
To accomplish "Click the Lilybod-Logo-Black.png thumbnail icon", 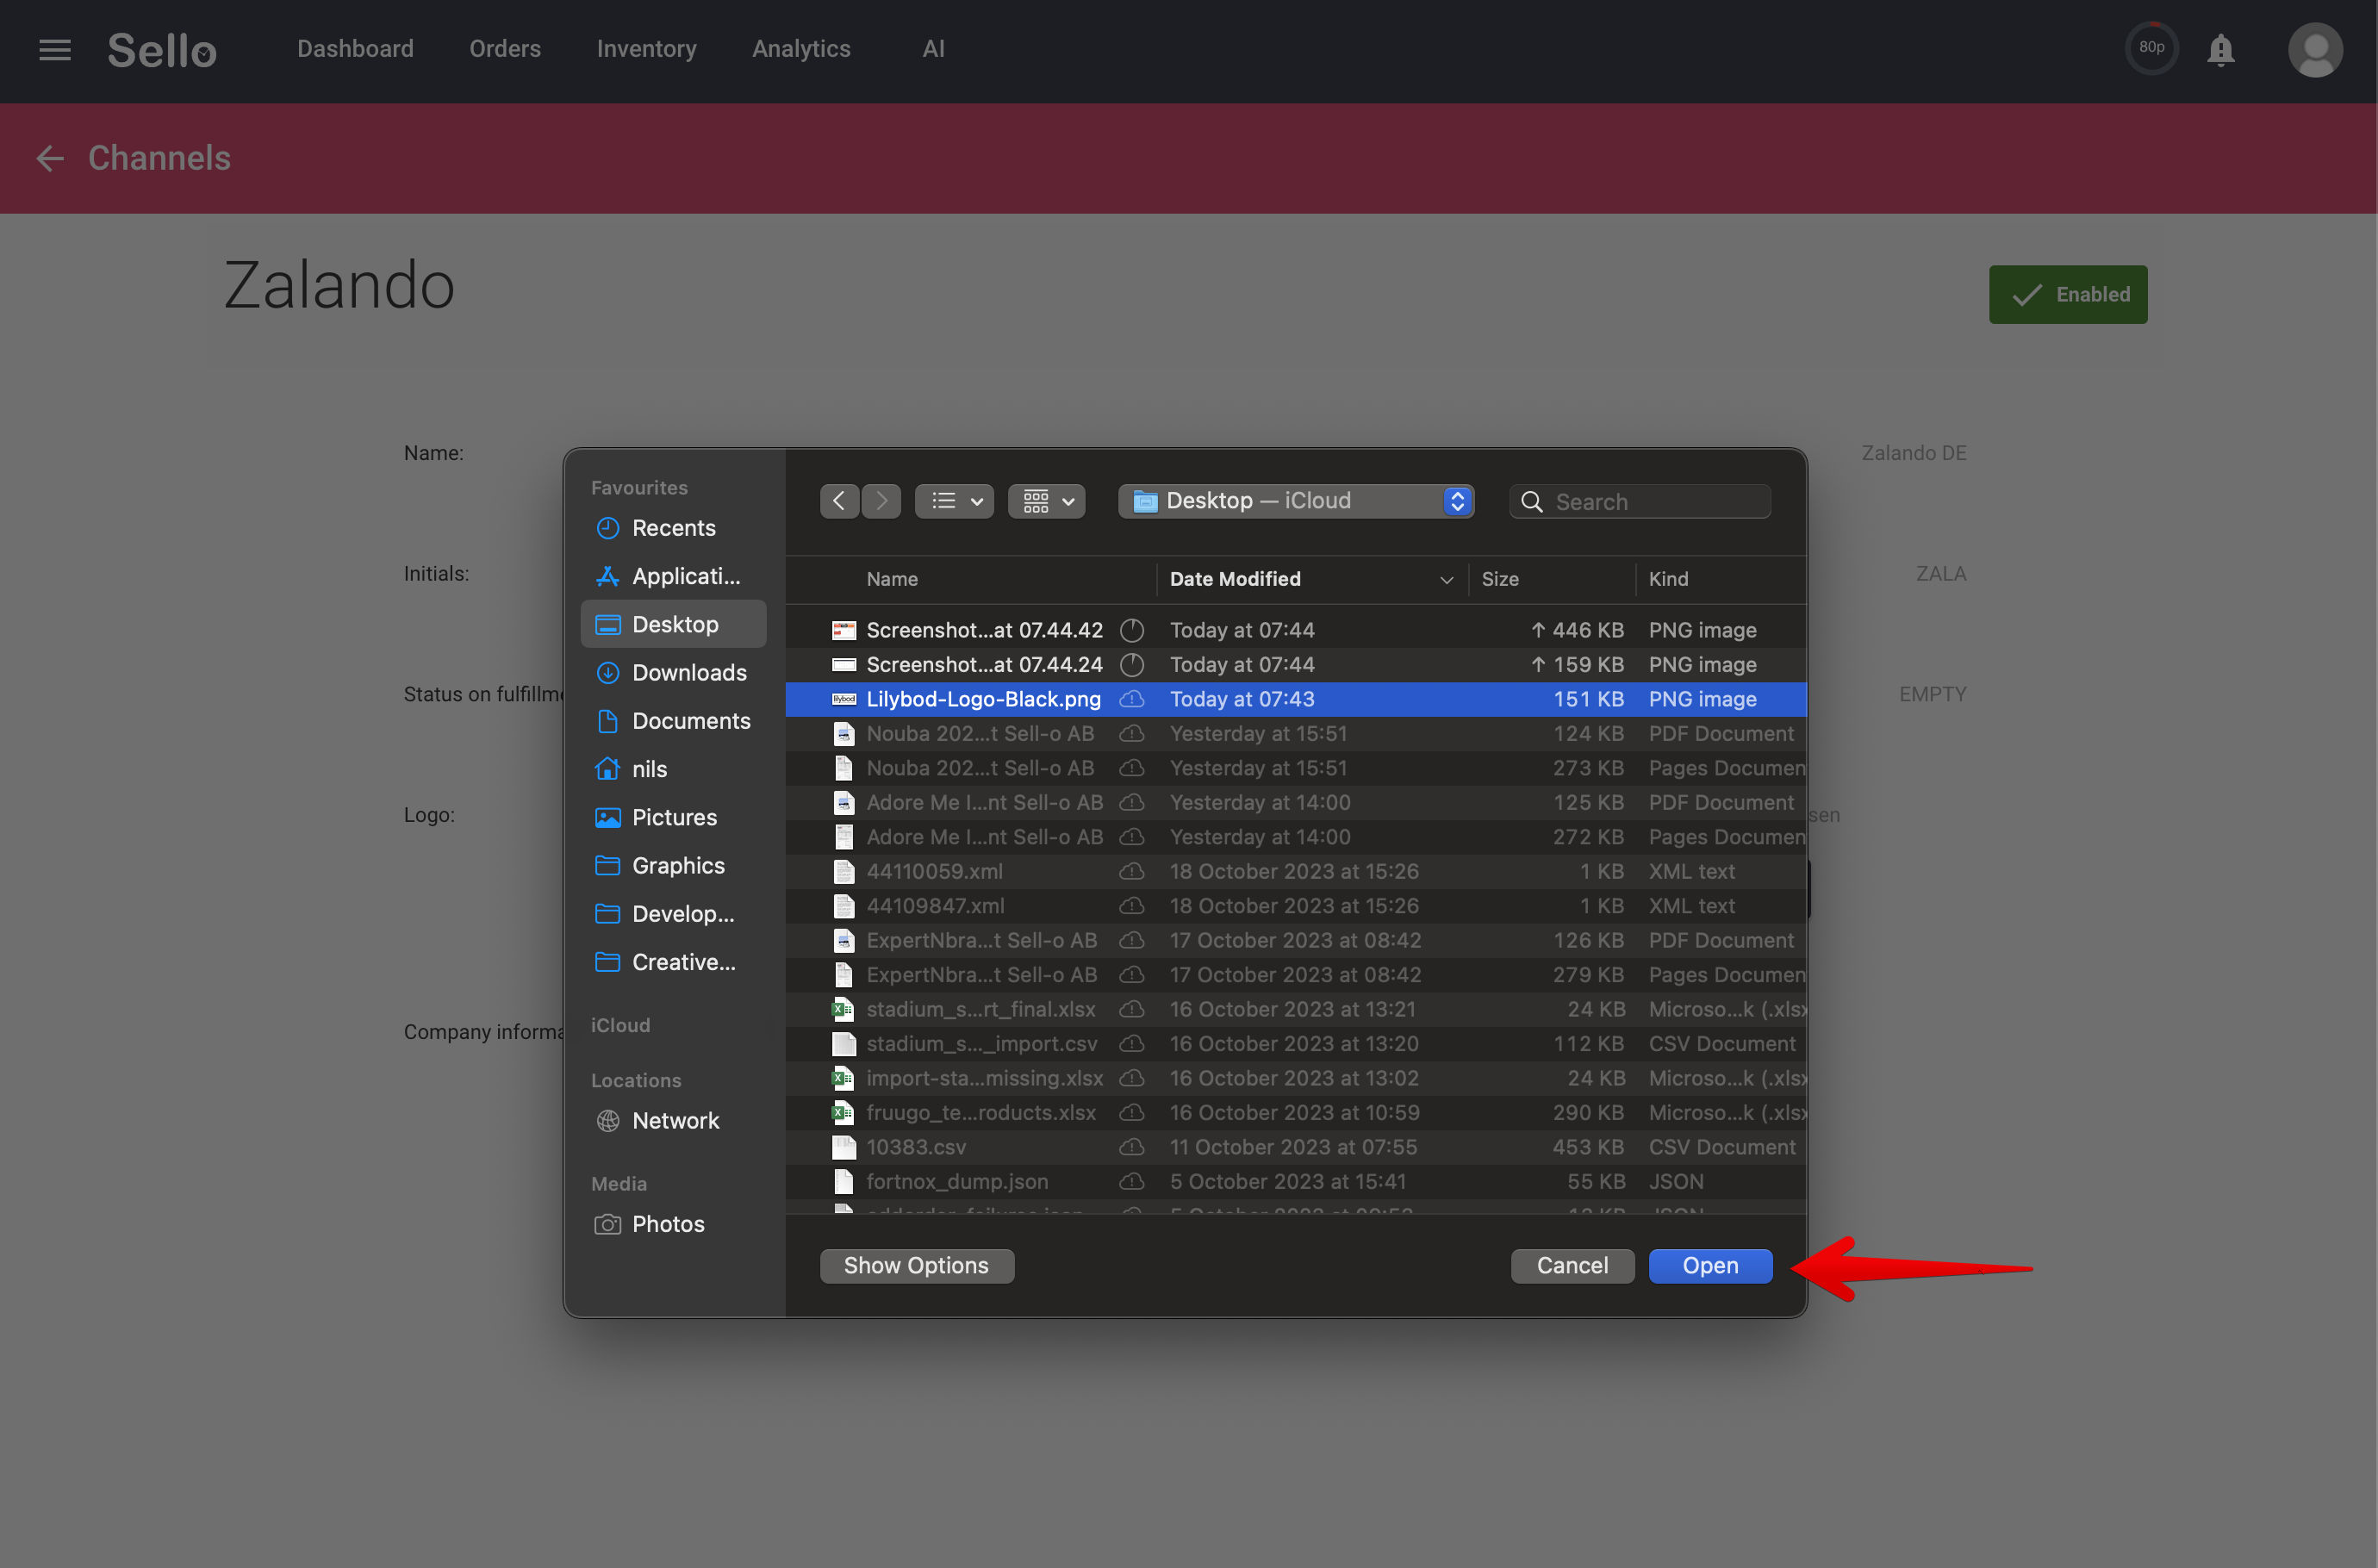I will [844, 699].
